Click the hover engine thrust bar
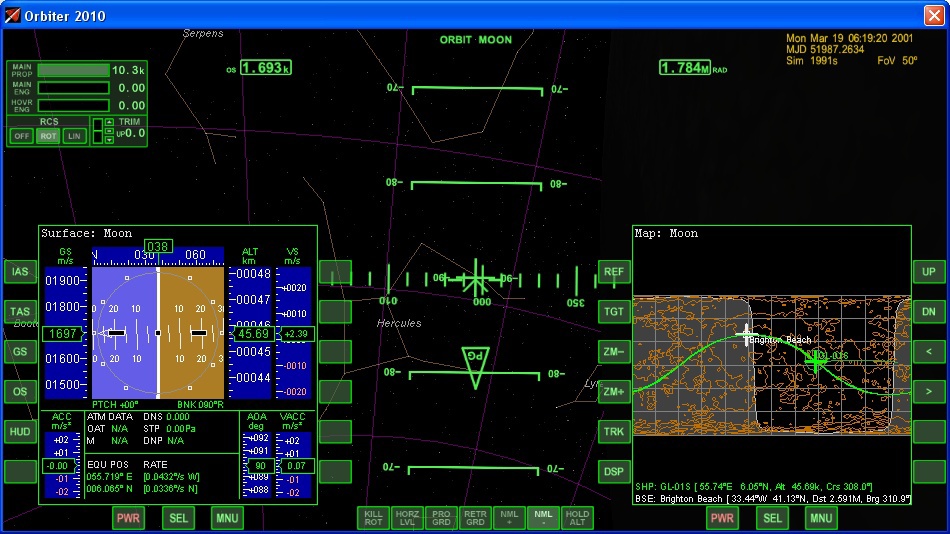 tap(73, 105)
